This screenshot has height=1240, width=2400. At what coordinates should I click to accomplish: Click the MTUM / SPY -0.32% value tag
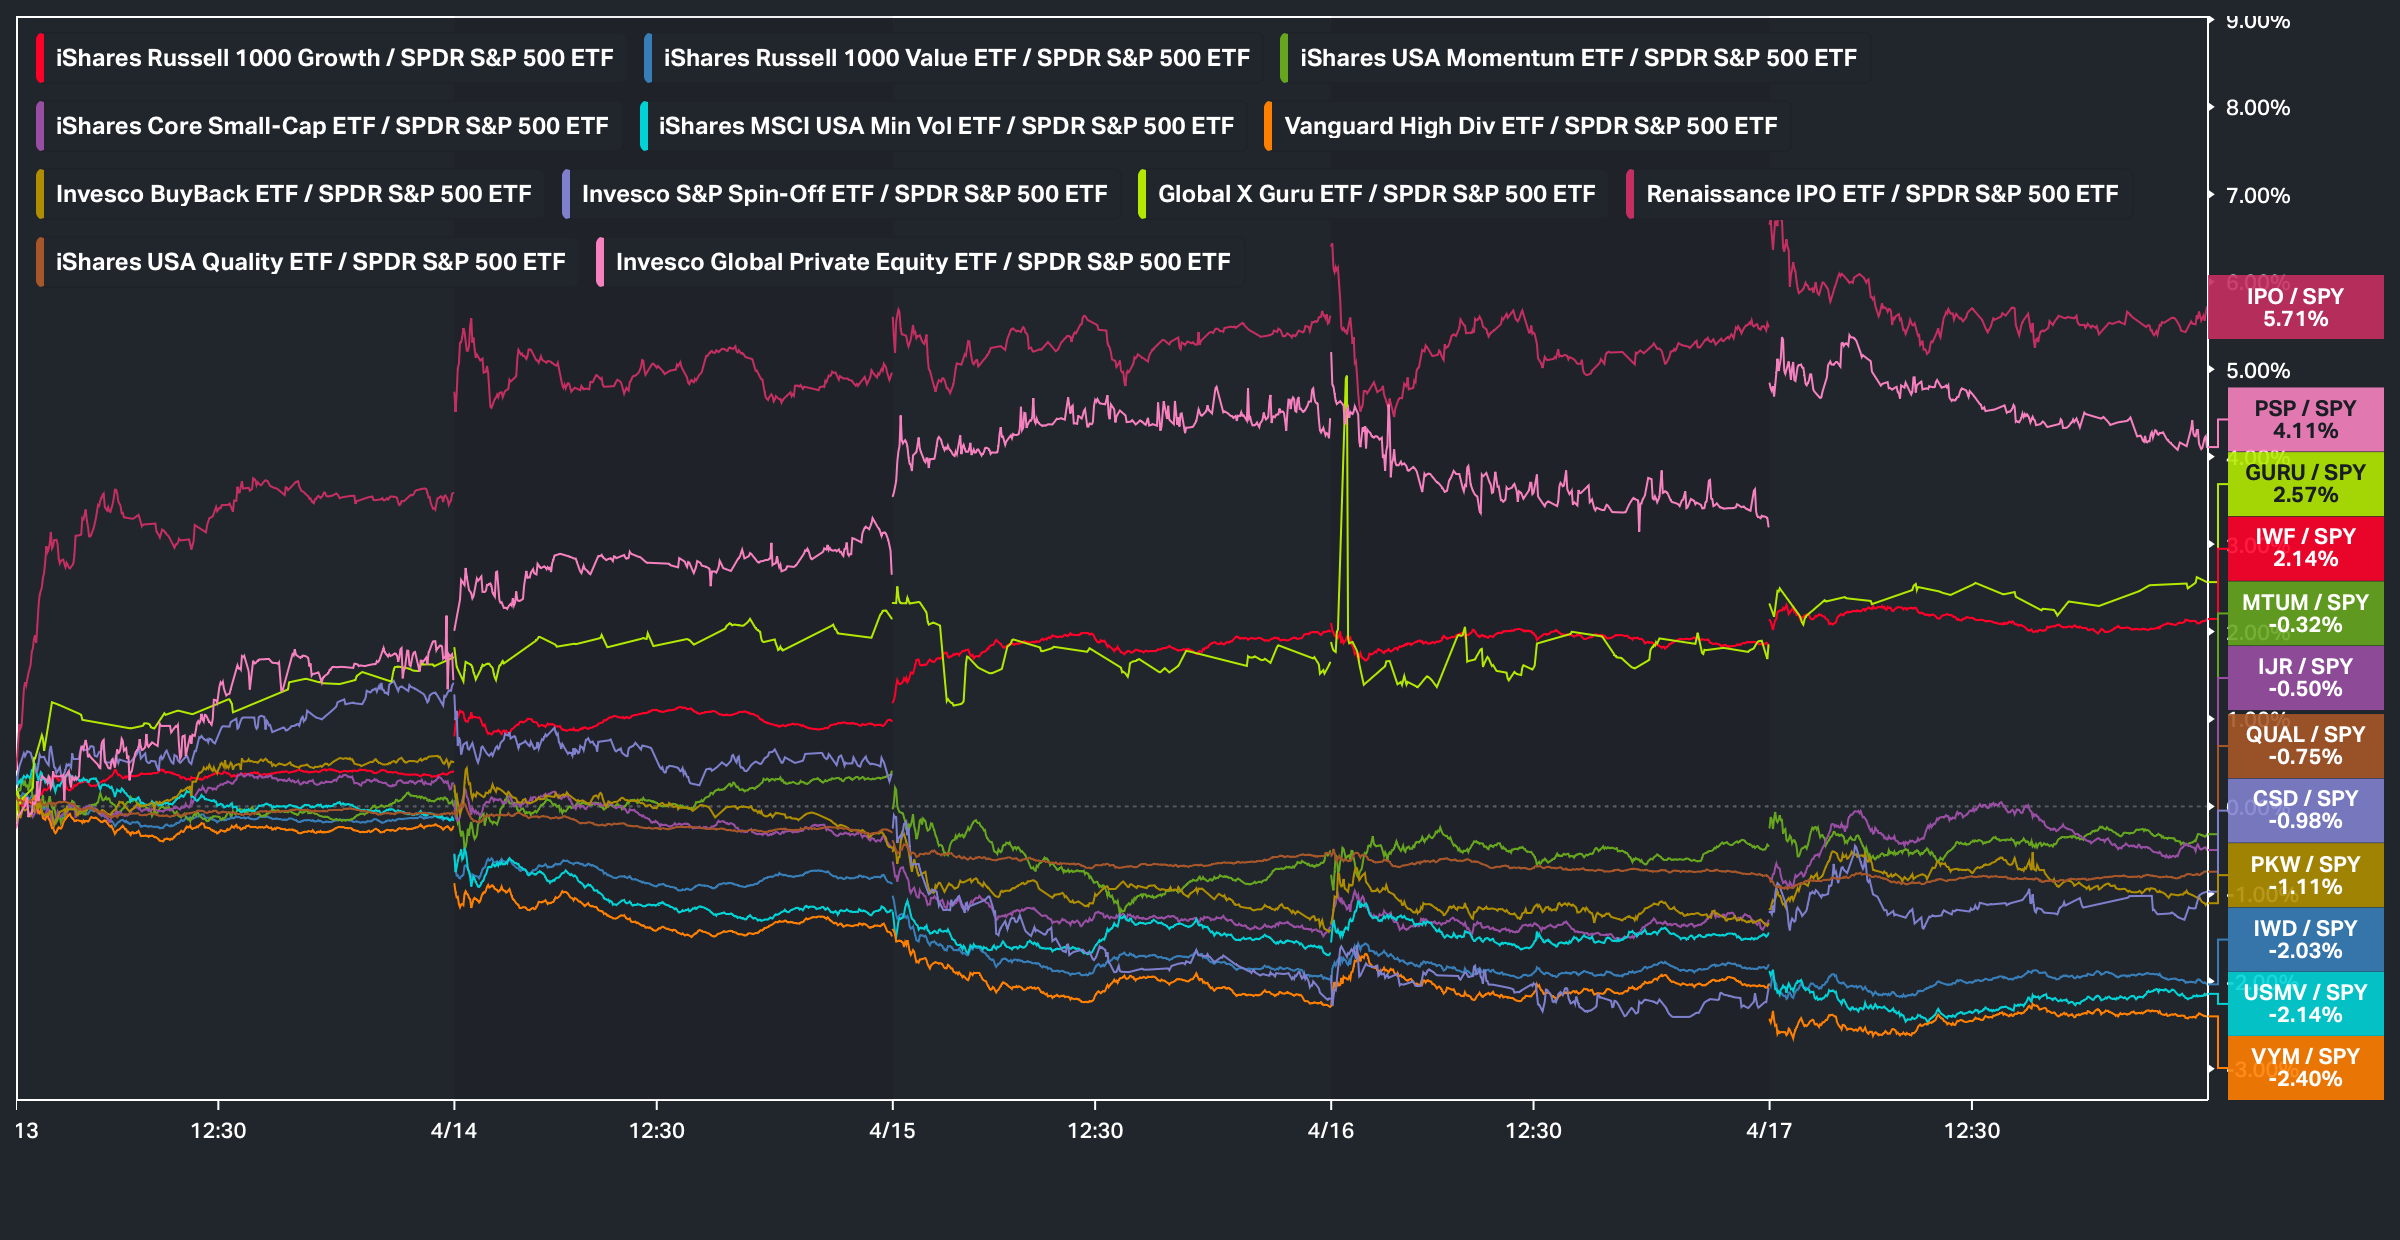point(2305,614)
